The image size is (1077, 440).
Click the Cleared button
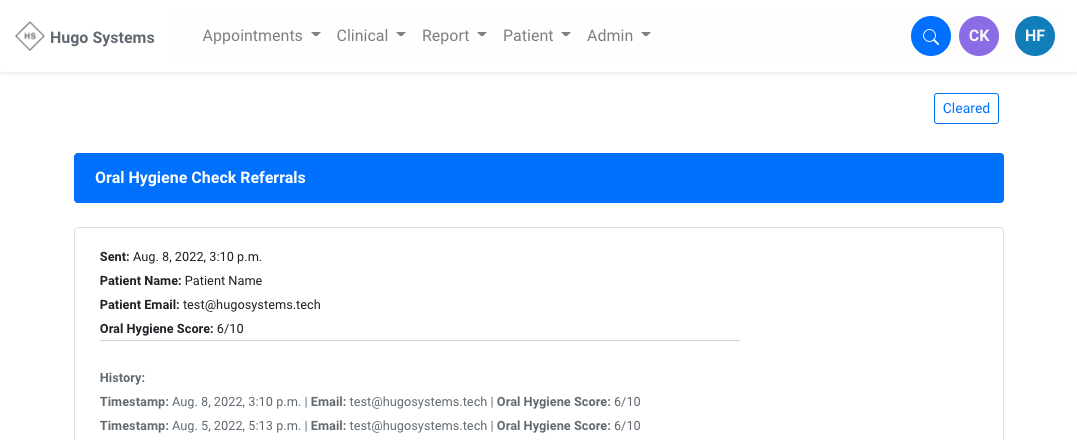966,108
